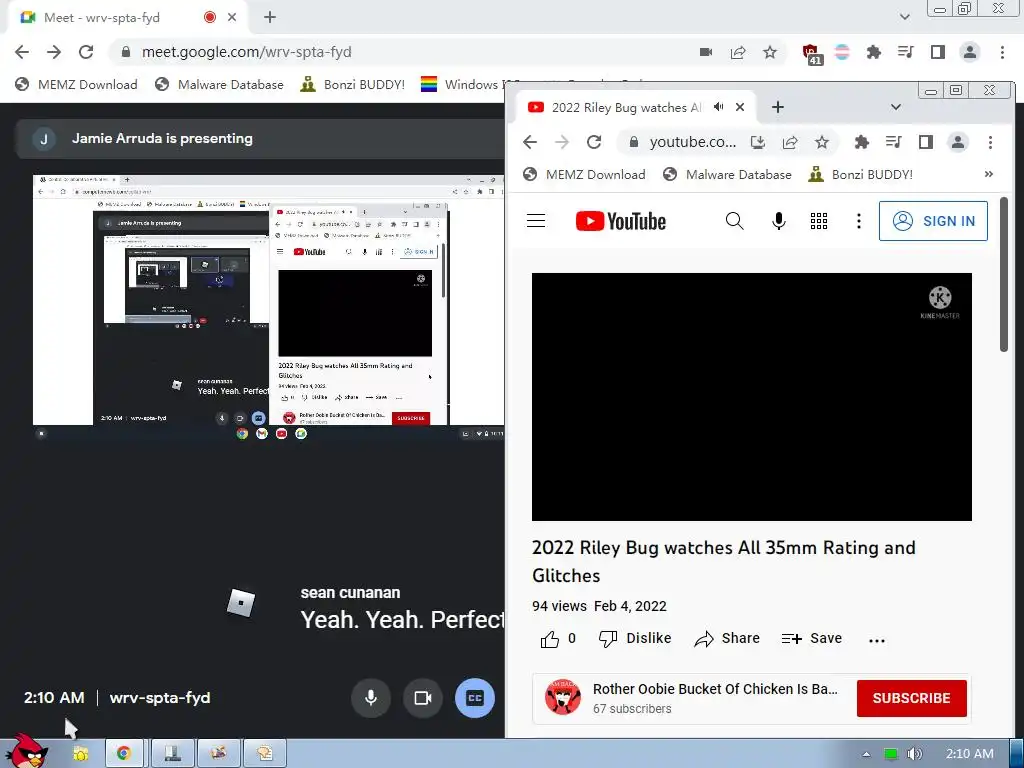1024x768 pixels.
Task: Dislike the Riley Bug video
Action: pyautogui.click(x=635, y=639)
